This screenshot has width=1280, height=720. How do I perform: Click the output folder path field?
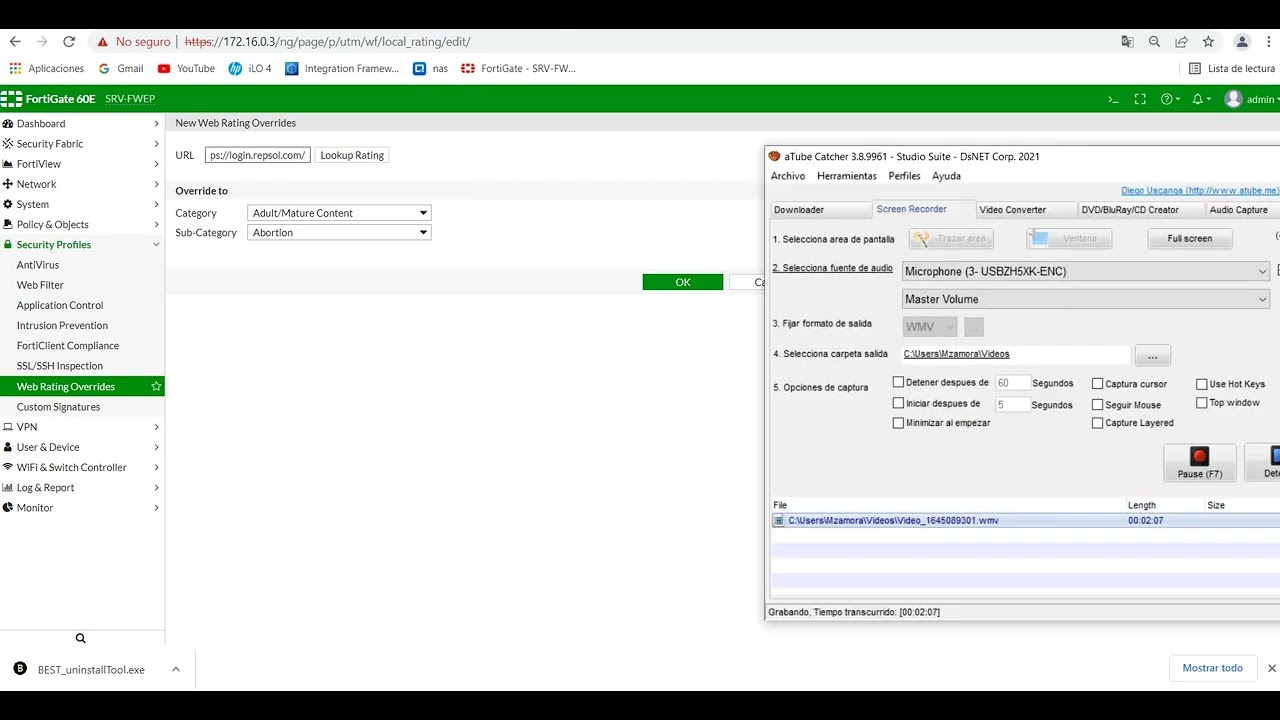1015,354
